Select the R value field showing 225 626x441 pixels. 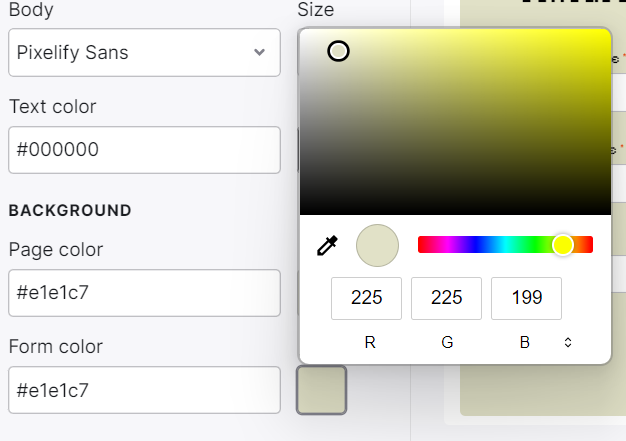point(366,298)
